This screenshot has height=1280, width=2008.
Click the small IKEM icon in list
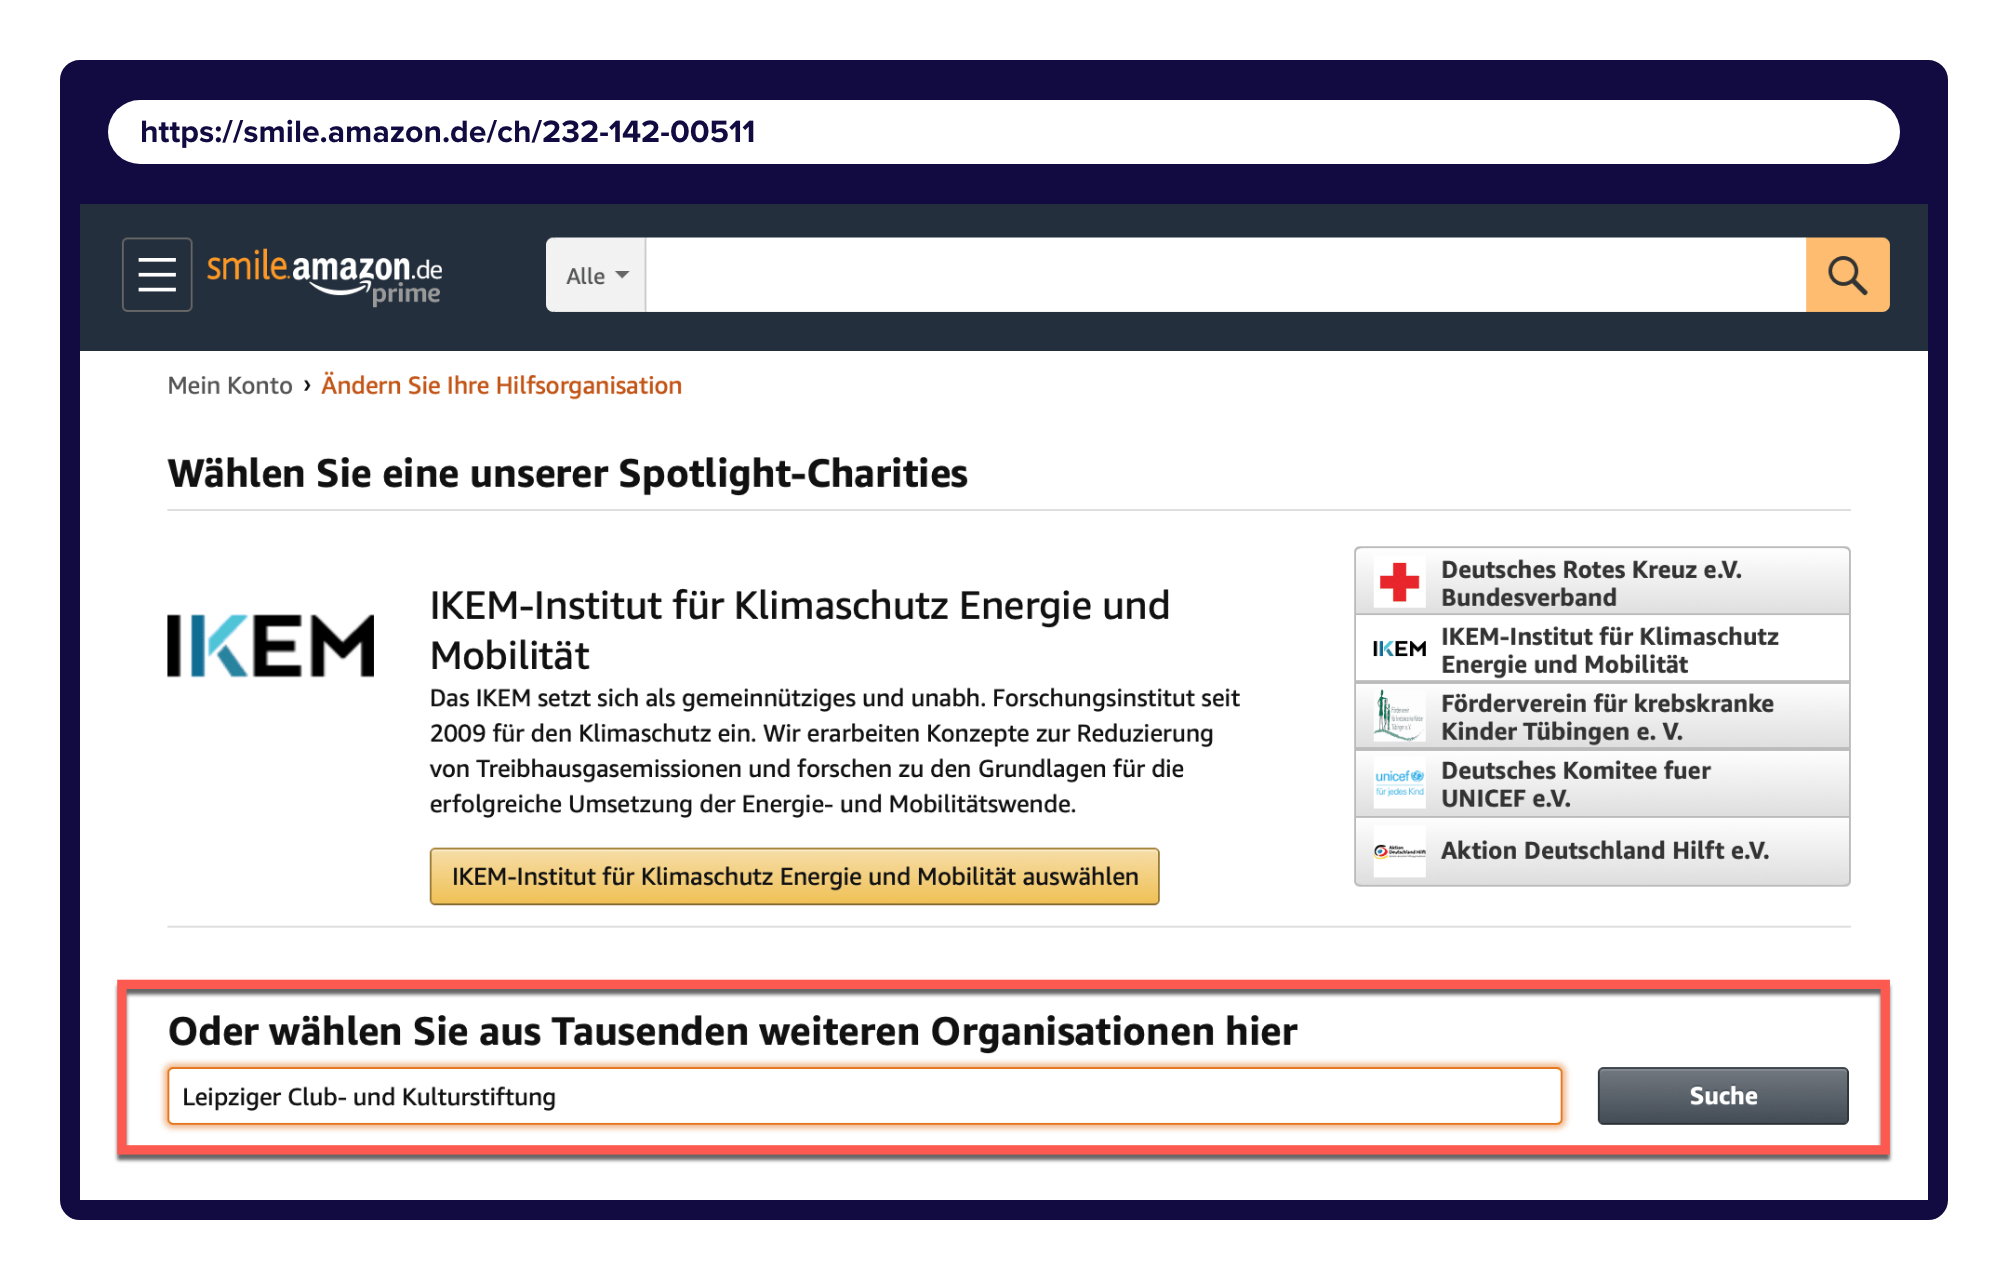pos(1399,649)
